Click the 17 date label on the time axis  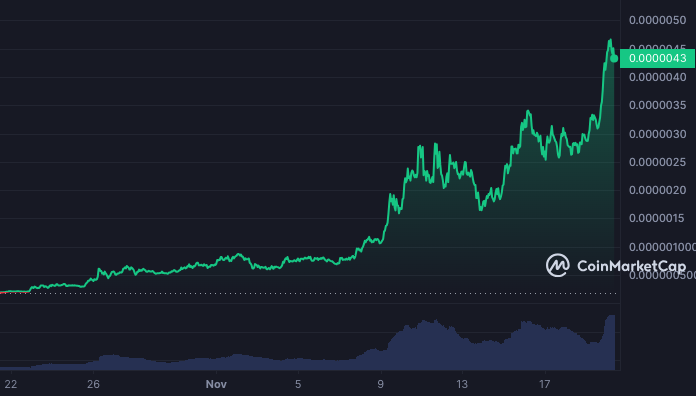[545, 384]
